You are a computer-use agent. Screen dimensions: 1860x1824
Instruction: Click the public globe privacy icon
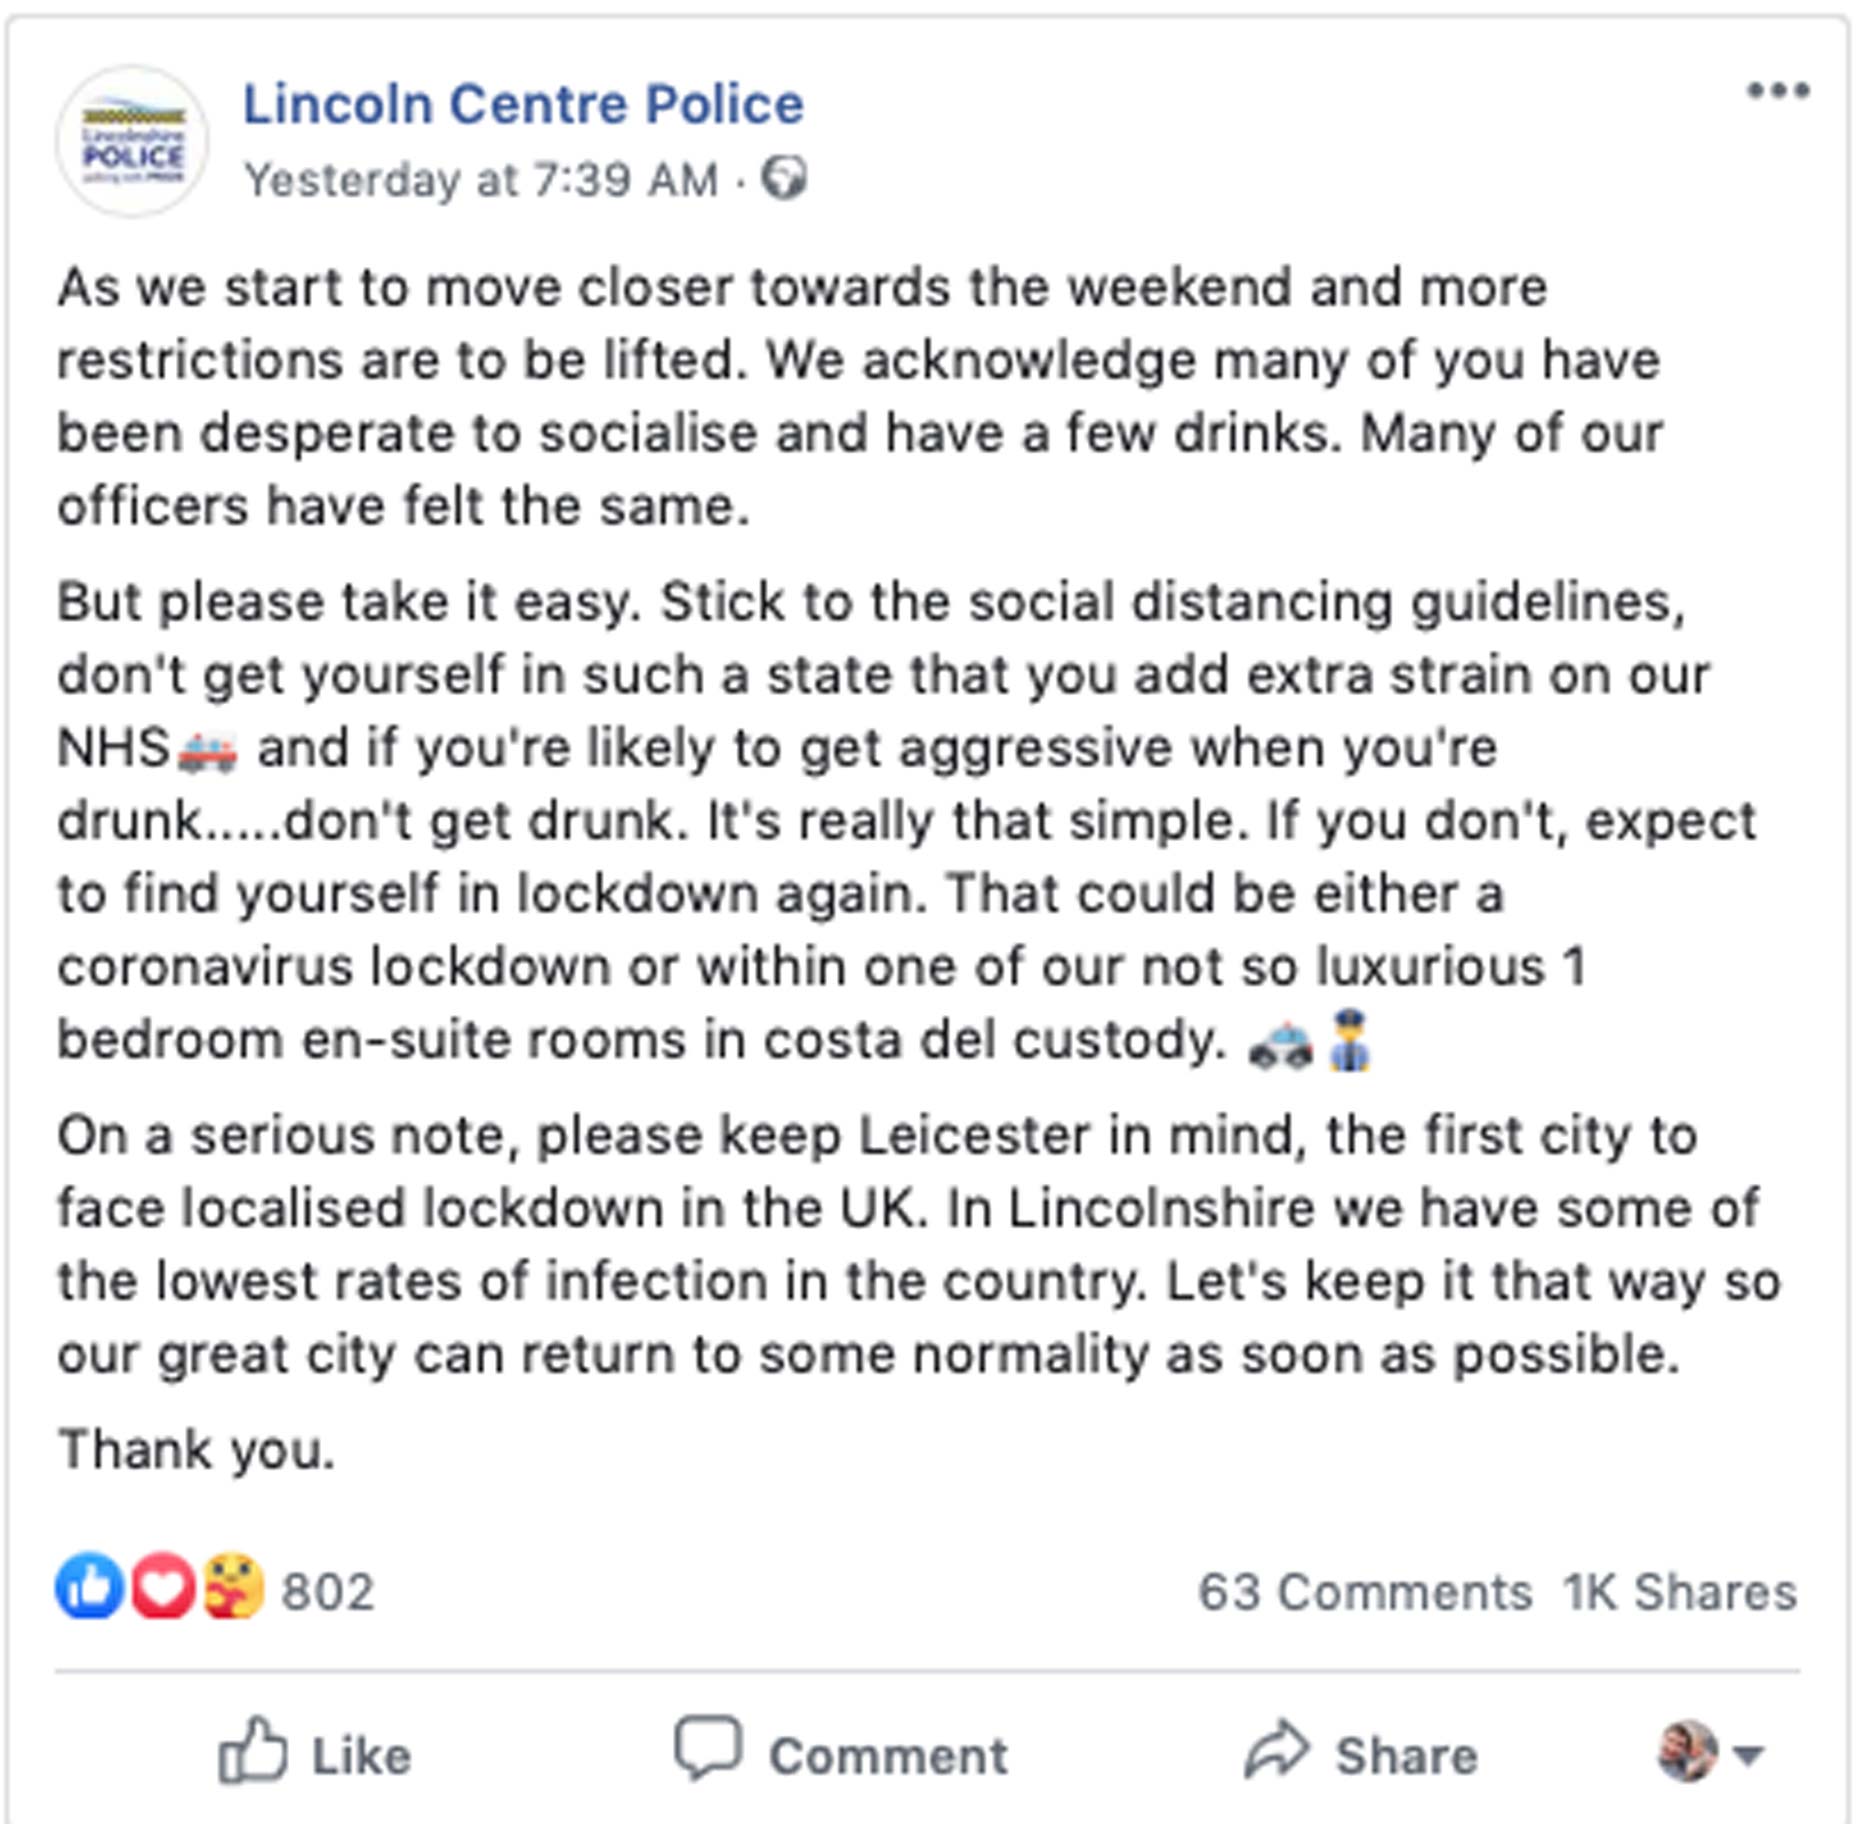(x=784, y=179)
